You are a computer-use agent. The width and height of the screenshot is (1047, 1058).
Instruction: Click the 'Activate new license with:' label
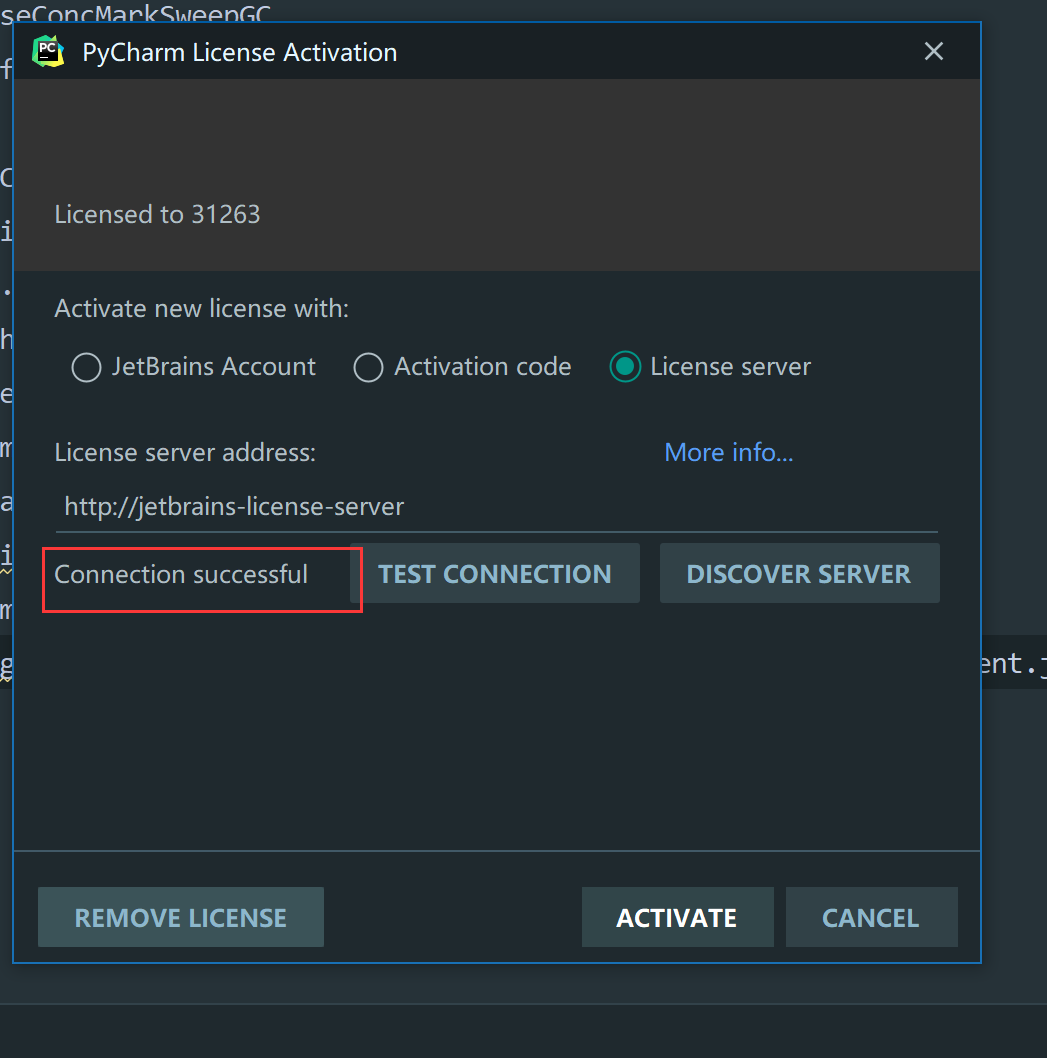(x=202, y=309)
